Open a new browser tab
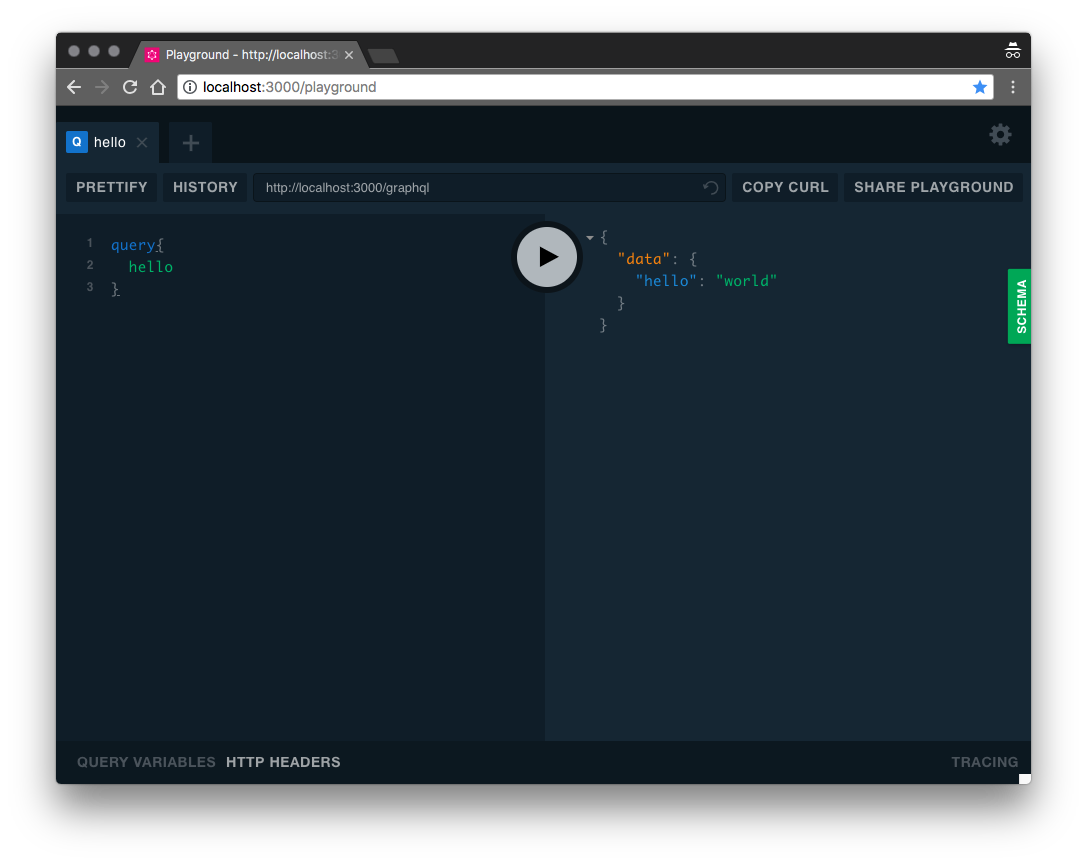 [383, 56]
